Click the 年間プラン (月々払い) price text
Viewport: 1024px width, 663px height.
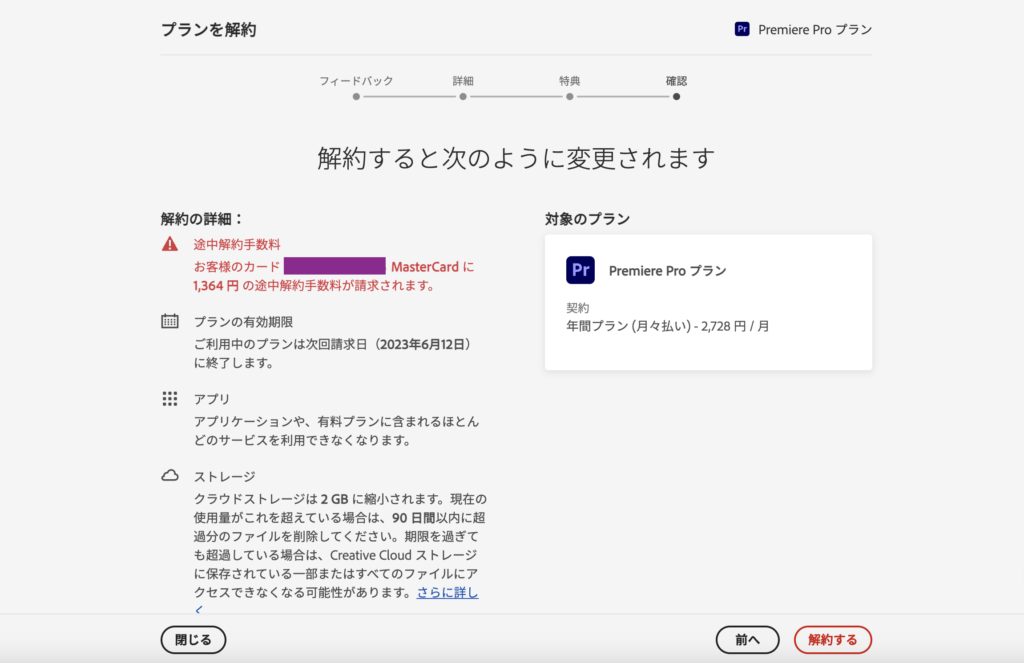pos(667,326)
